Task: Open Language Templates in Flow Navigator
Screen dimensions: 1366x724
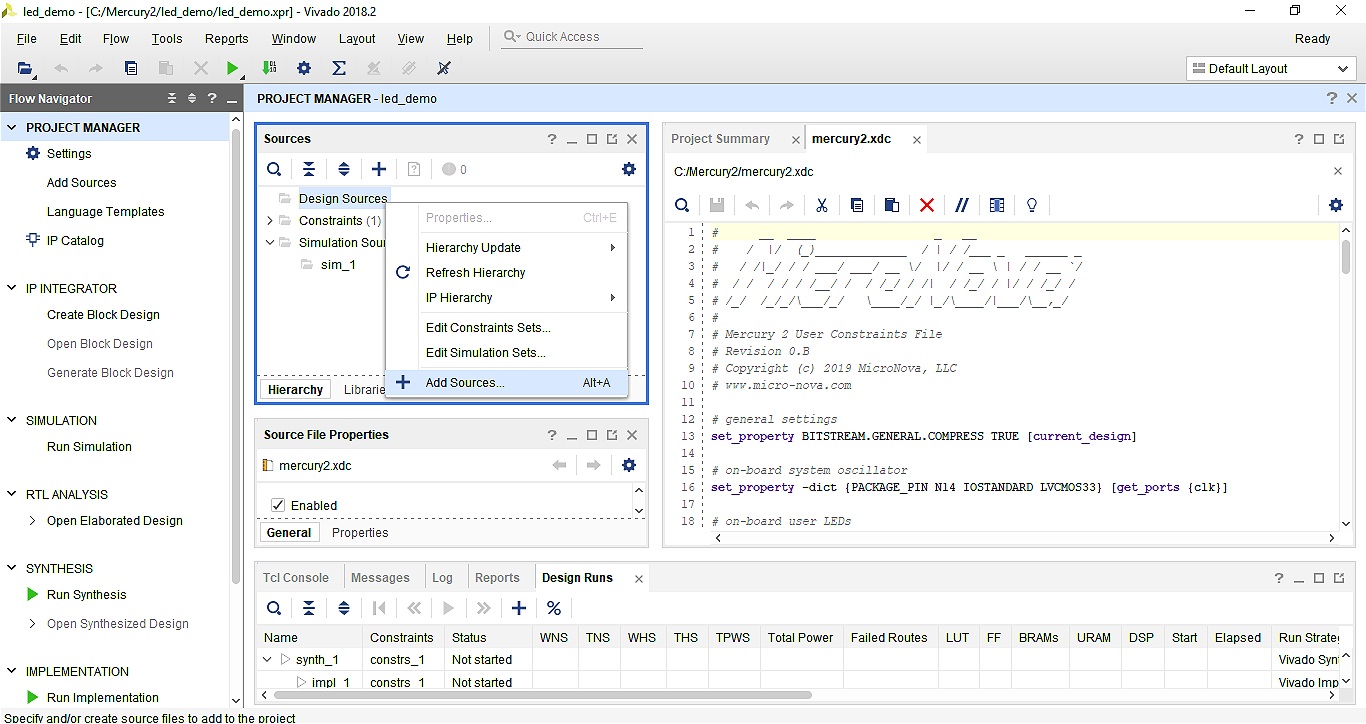Action: click(105, 211)
